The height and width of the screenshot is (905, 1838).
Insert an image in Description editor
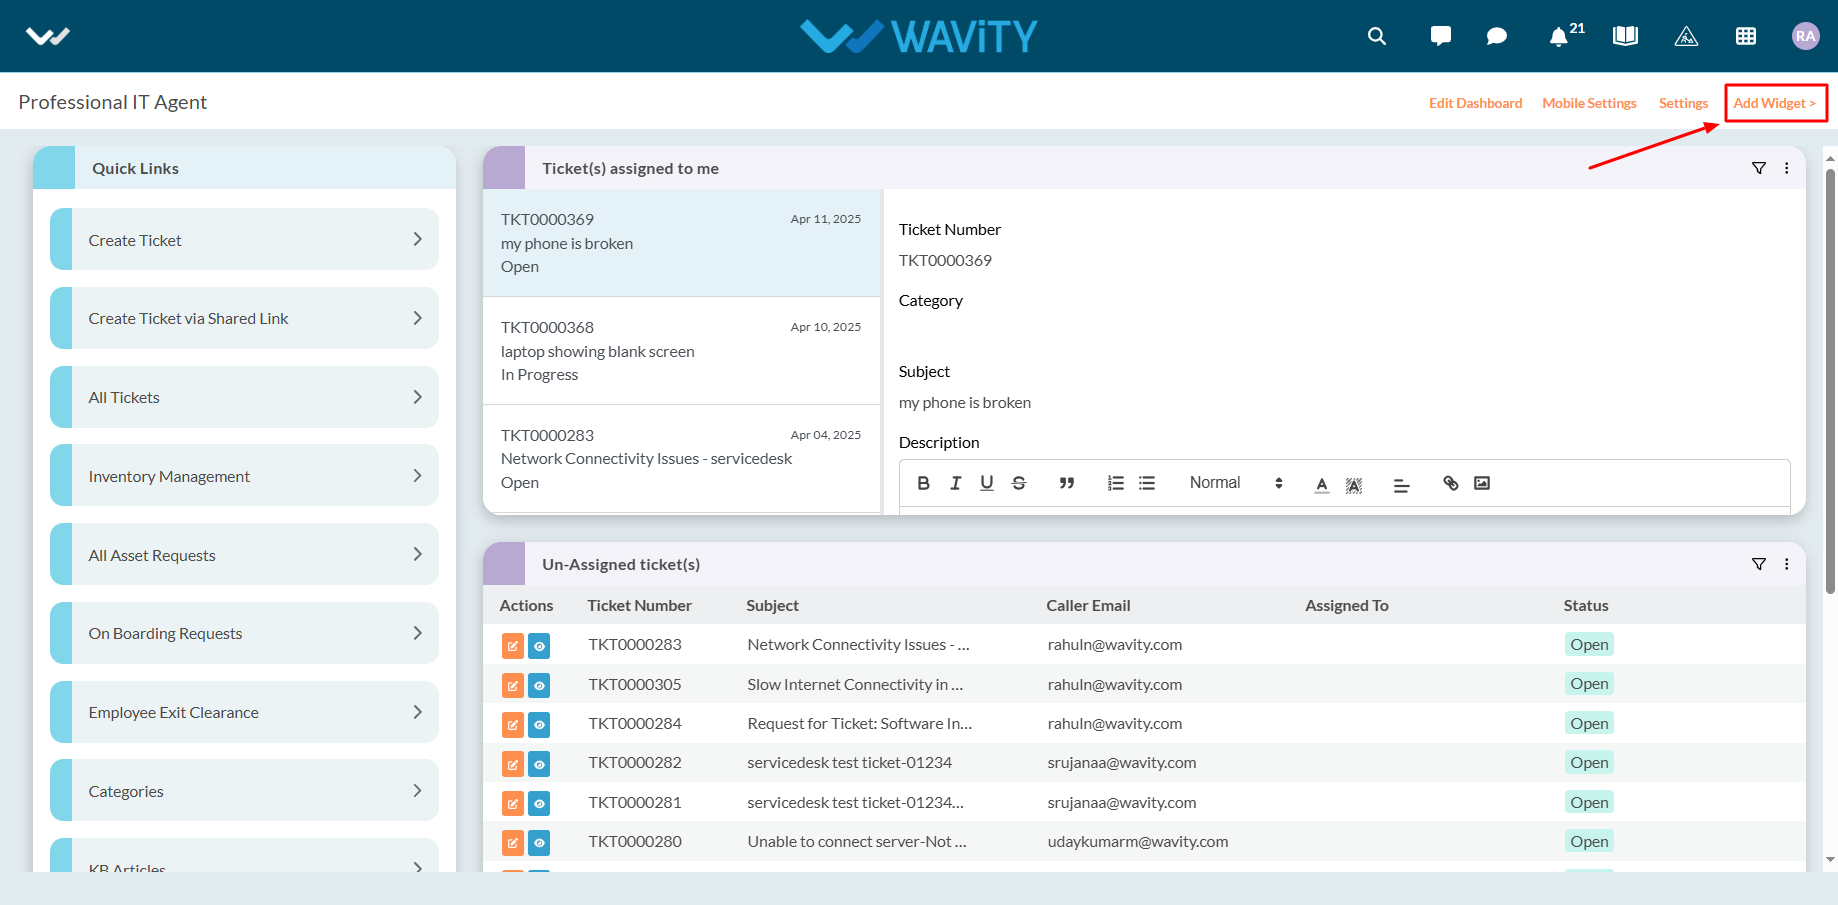1482,483
